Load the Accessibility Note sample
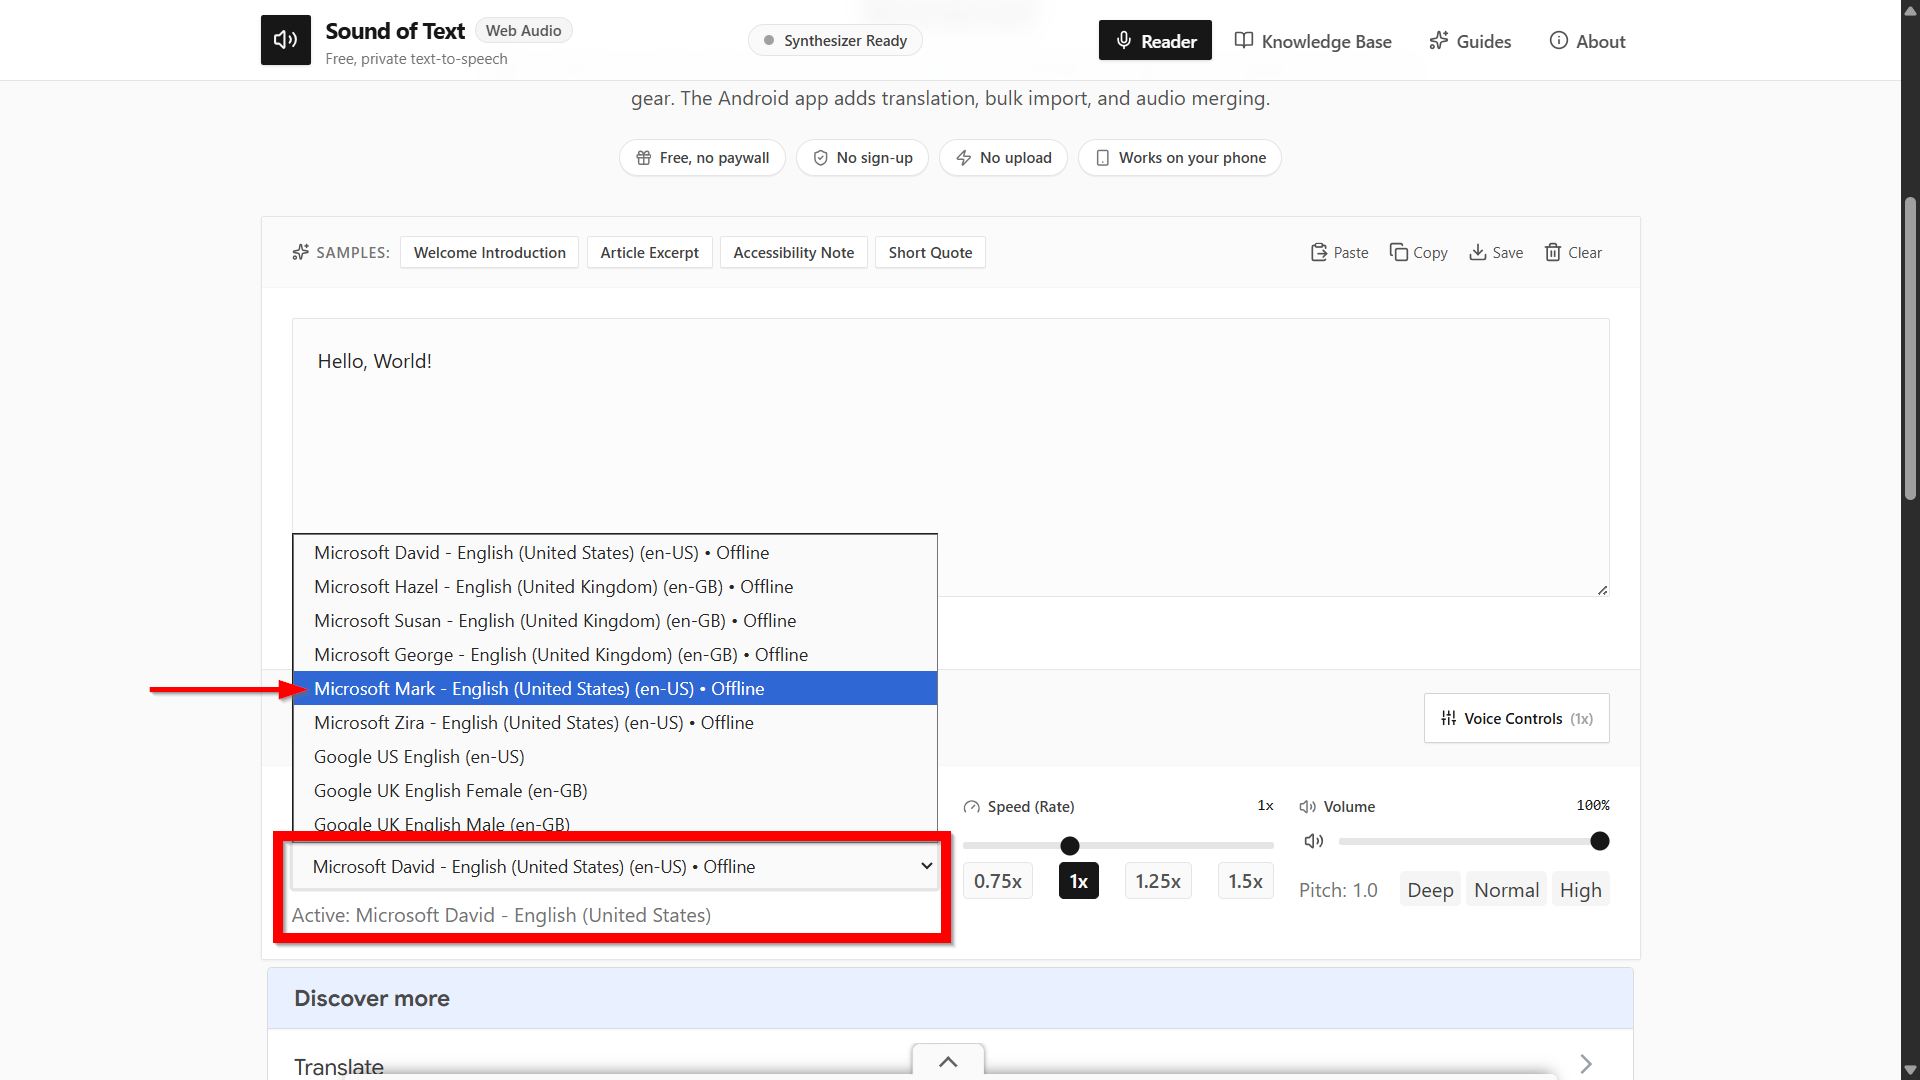1920x1080 pixels. (x=794, y=253)
